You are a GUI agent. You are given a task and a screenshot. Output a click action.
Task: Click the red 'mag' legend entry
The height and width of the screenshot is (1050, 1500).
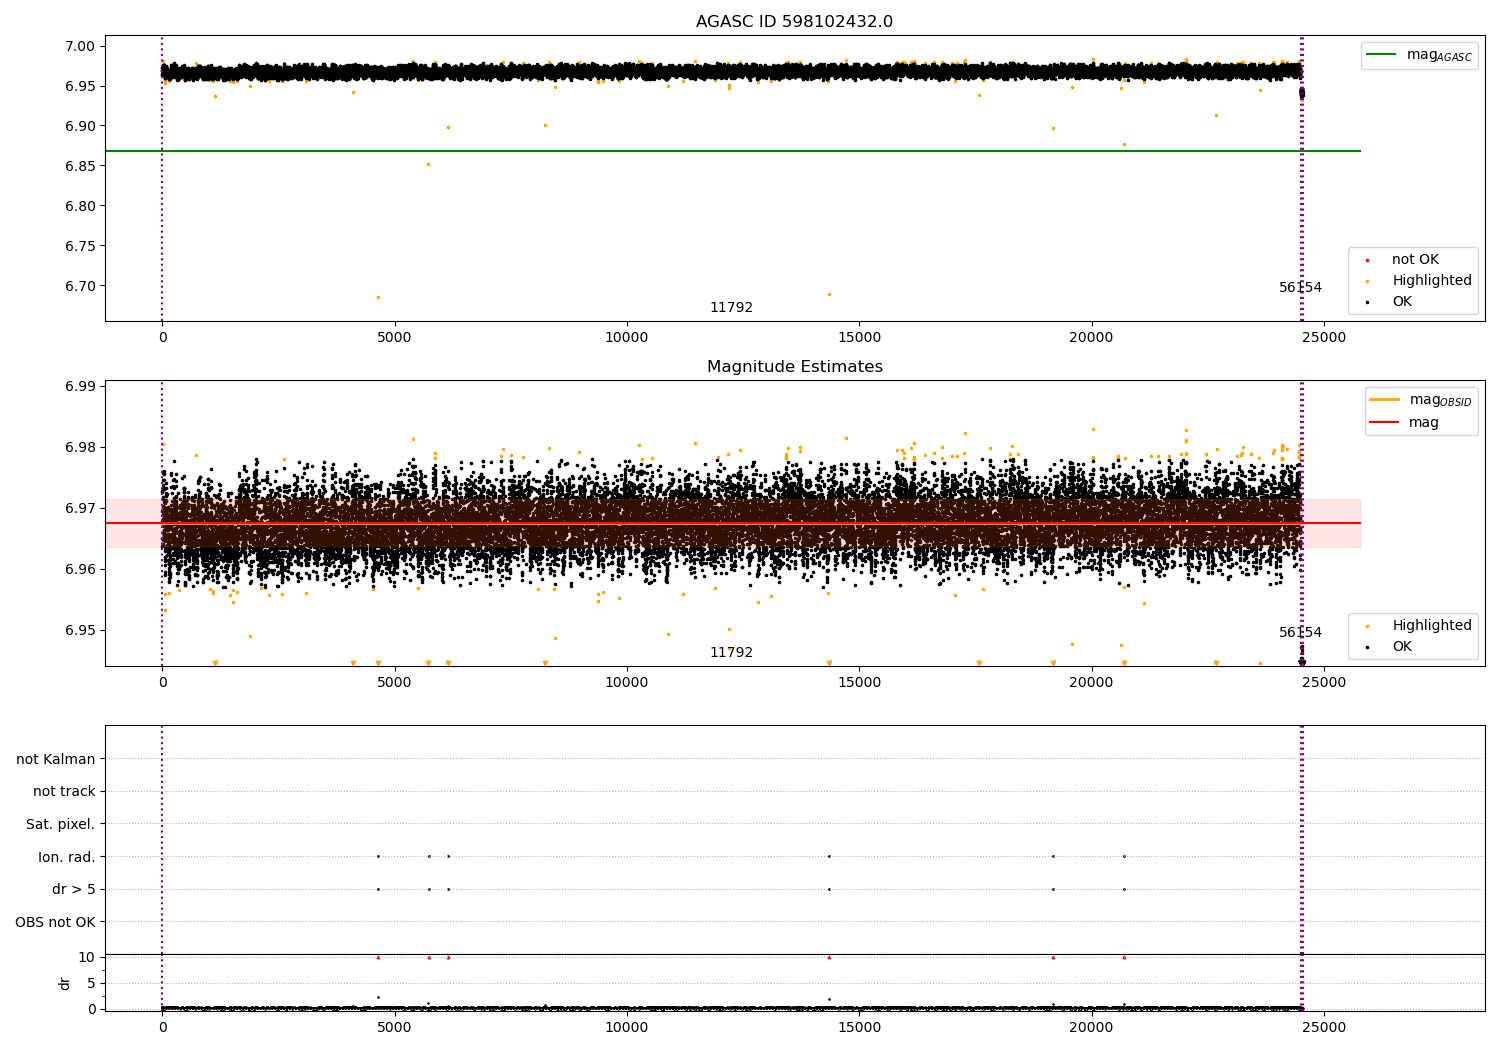point(1423,422)
